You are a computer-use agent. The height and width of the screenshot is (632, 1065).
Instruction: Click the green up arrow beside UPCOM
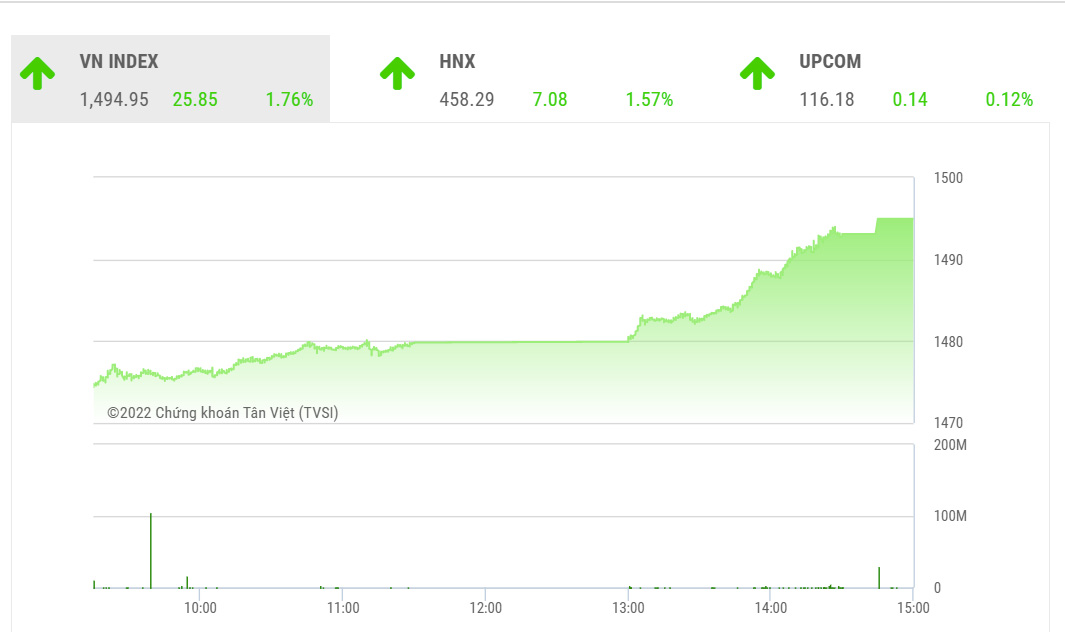coord(757,73)
